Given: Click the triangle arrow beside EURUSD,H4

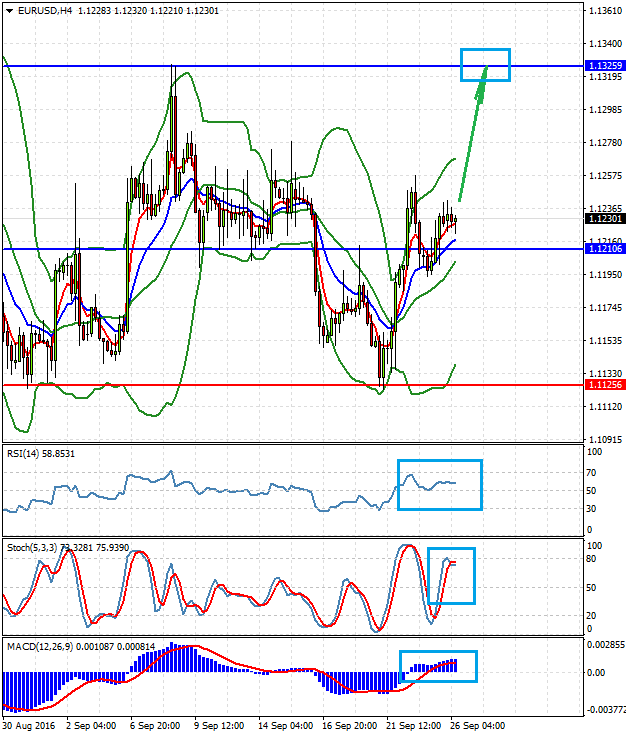Looking at the screenshot, I should coord(8,10).
